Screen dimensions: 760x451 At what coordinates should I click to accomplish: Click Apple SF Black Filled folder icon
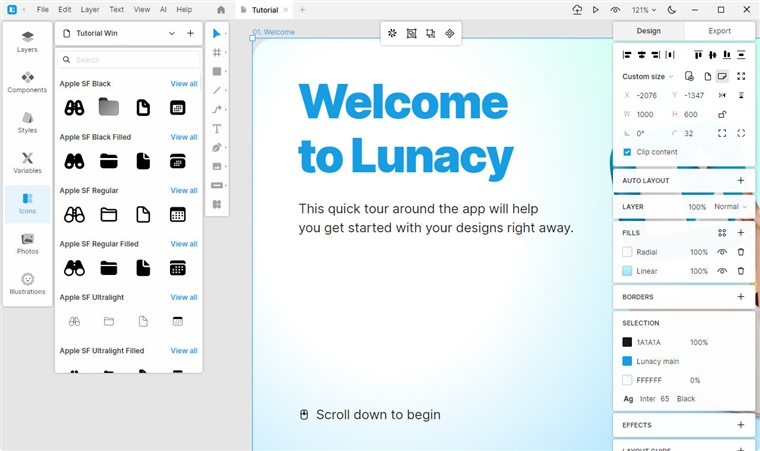coord(109,161)
